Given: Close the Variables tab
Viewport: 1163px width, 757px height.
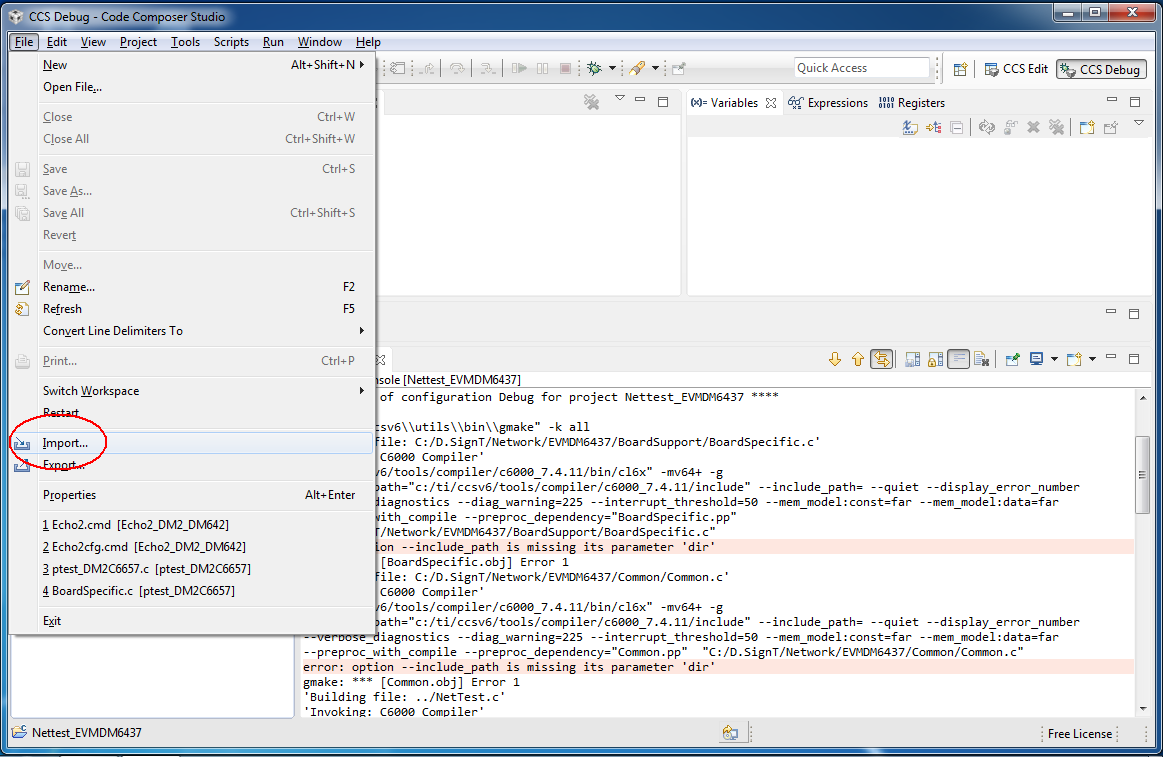Looking at the screenshot, I should (771, 103).
